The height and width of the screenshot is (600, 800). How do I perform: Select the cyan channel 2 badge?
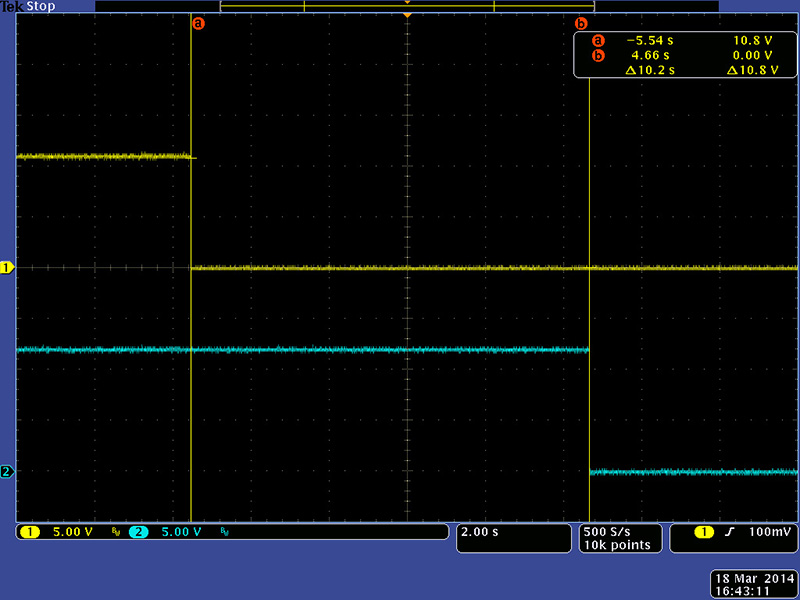point(139,532)
